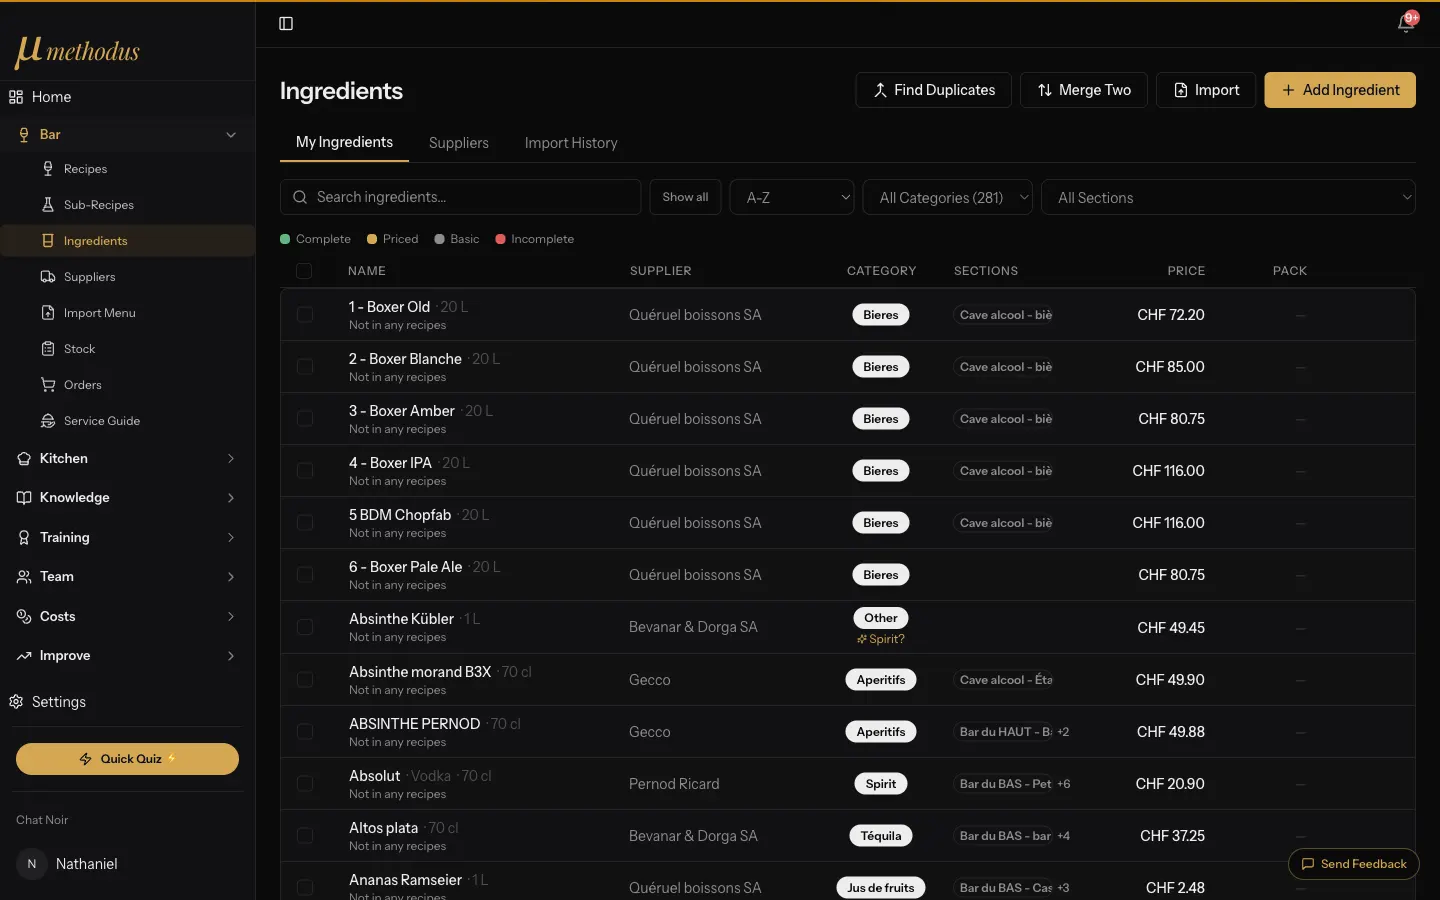The width and height of the screenshot is (1440, 900).
Task: Select all rows with header checkbox
Action: point(304,271)
